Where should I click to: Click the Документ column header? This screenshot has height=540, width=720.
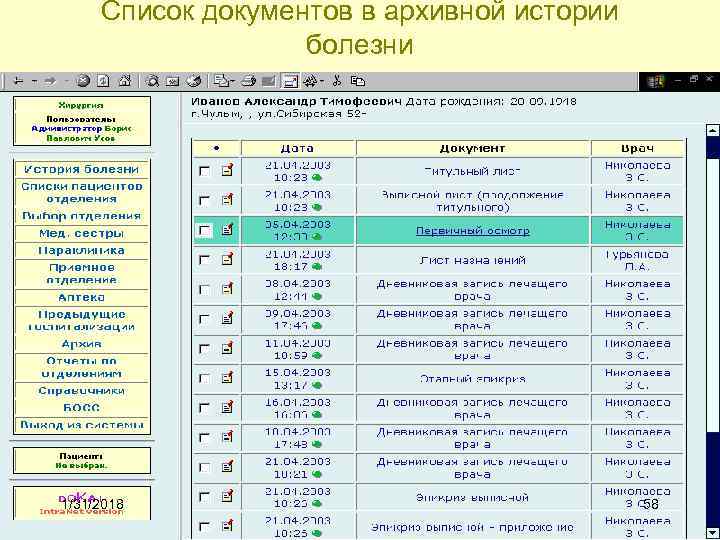tap(472, 148)
